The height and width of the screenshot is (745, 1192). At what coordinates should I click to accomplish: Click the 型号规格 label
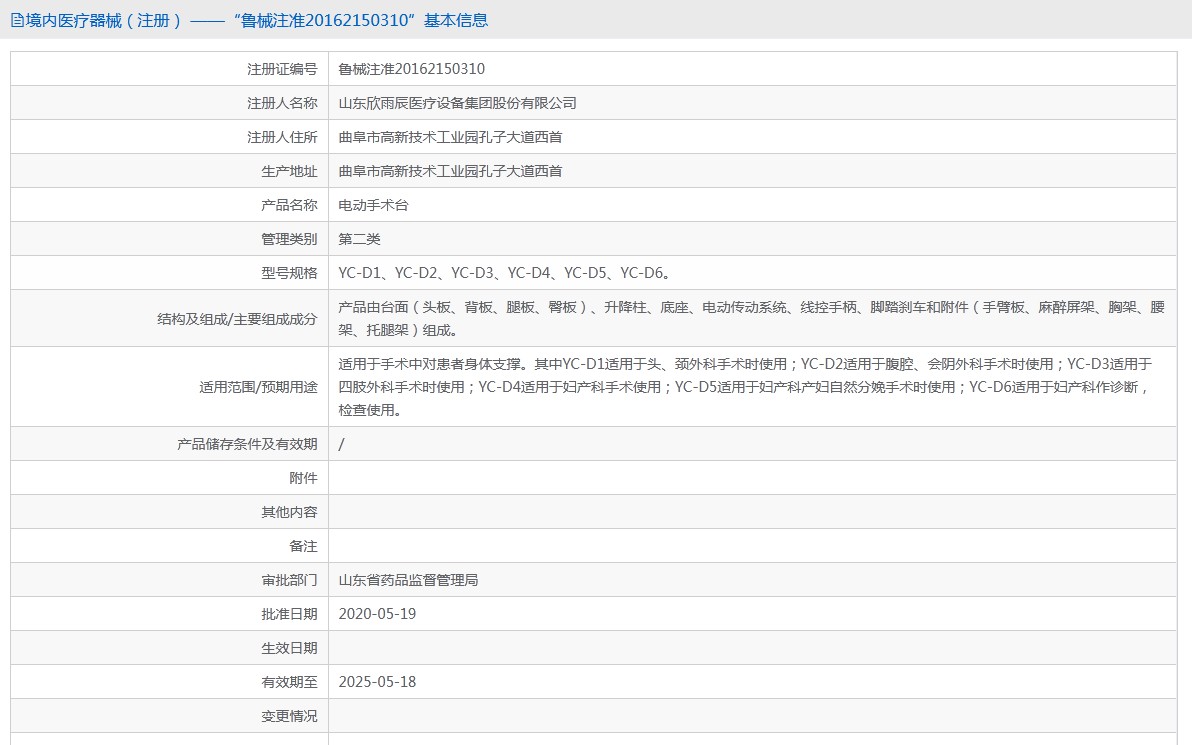coord(289,274)
